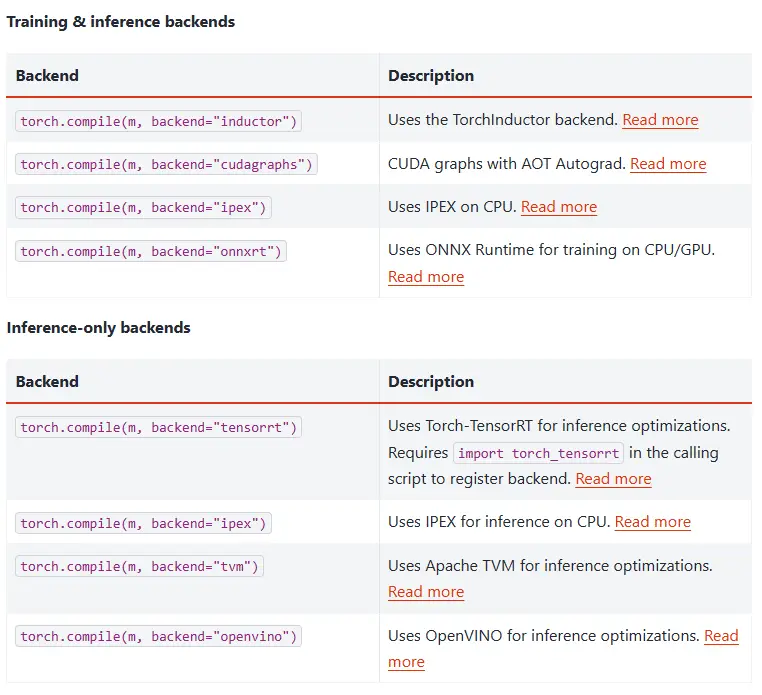
Task: Click Description column header under Training & inference
Action: pyautogui.click(x=431, y=76)
